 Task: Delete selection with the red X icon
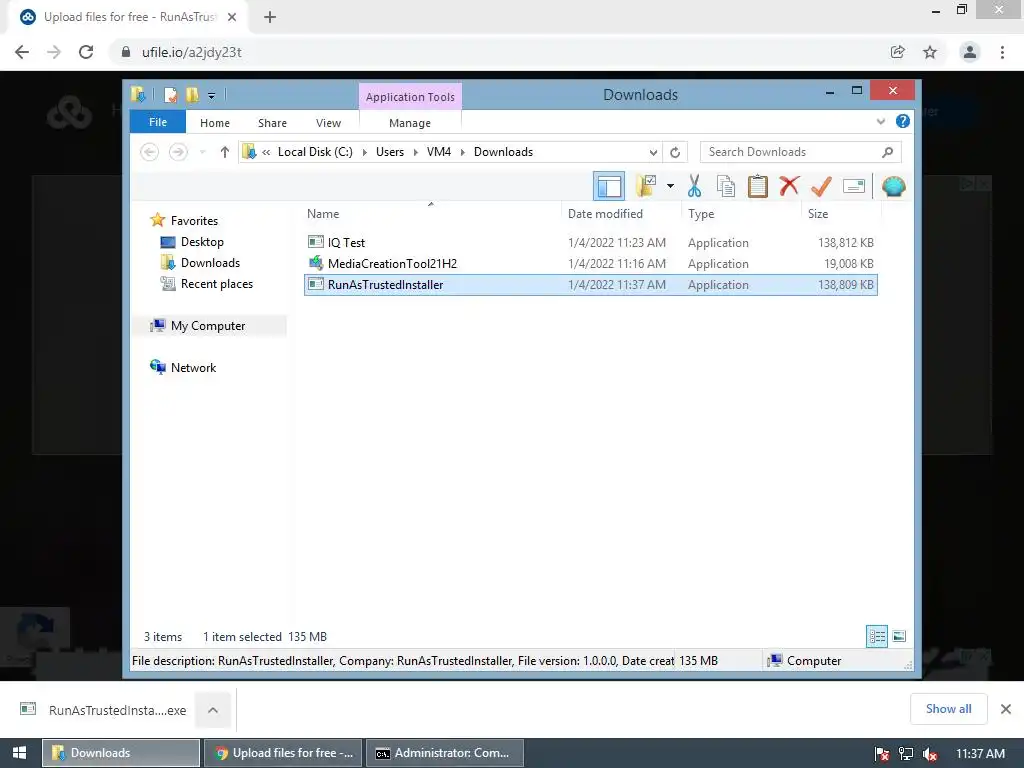pyautogui.click(x=789, y=186)
